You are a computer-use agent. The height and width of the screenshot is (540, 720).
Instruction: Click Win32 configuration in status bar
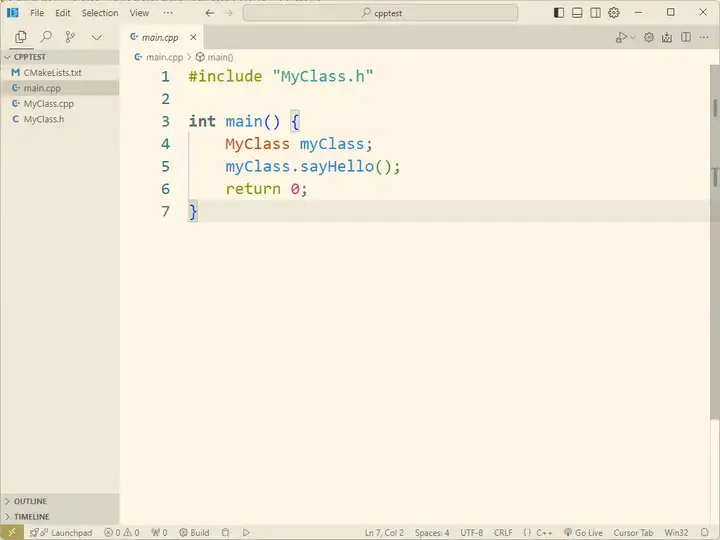[x=676, y=533]
